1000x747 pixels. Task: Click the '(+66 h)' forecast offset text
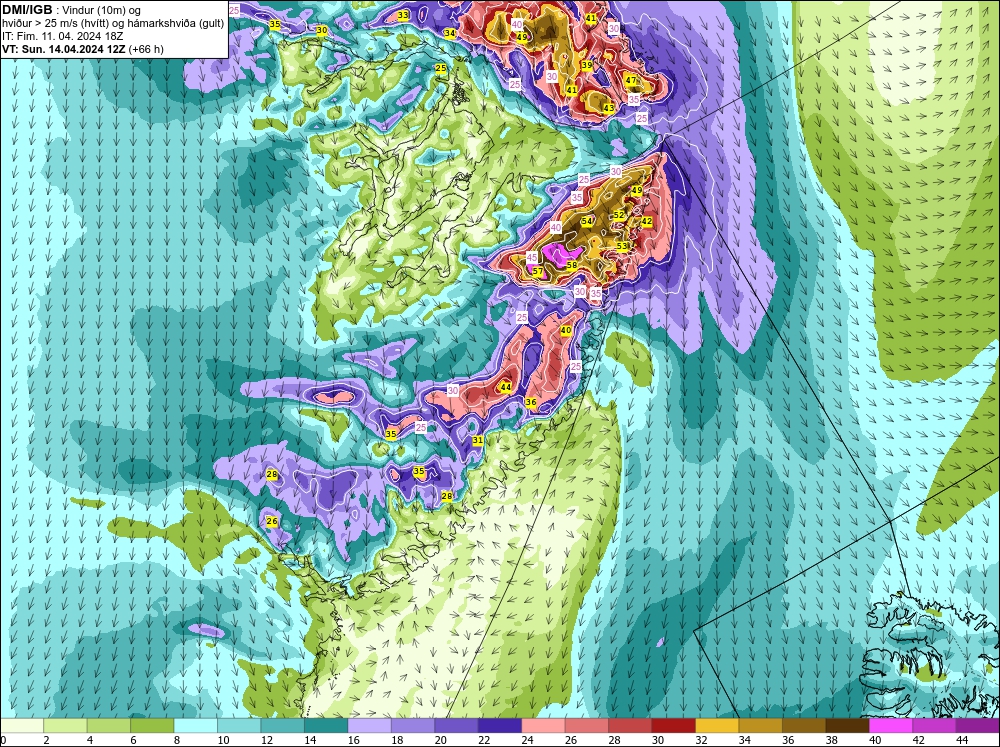coord(146,49)
